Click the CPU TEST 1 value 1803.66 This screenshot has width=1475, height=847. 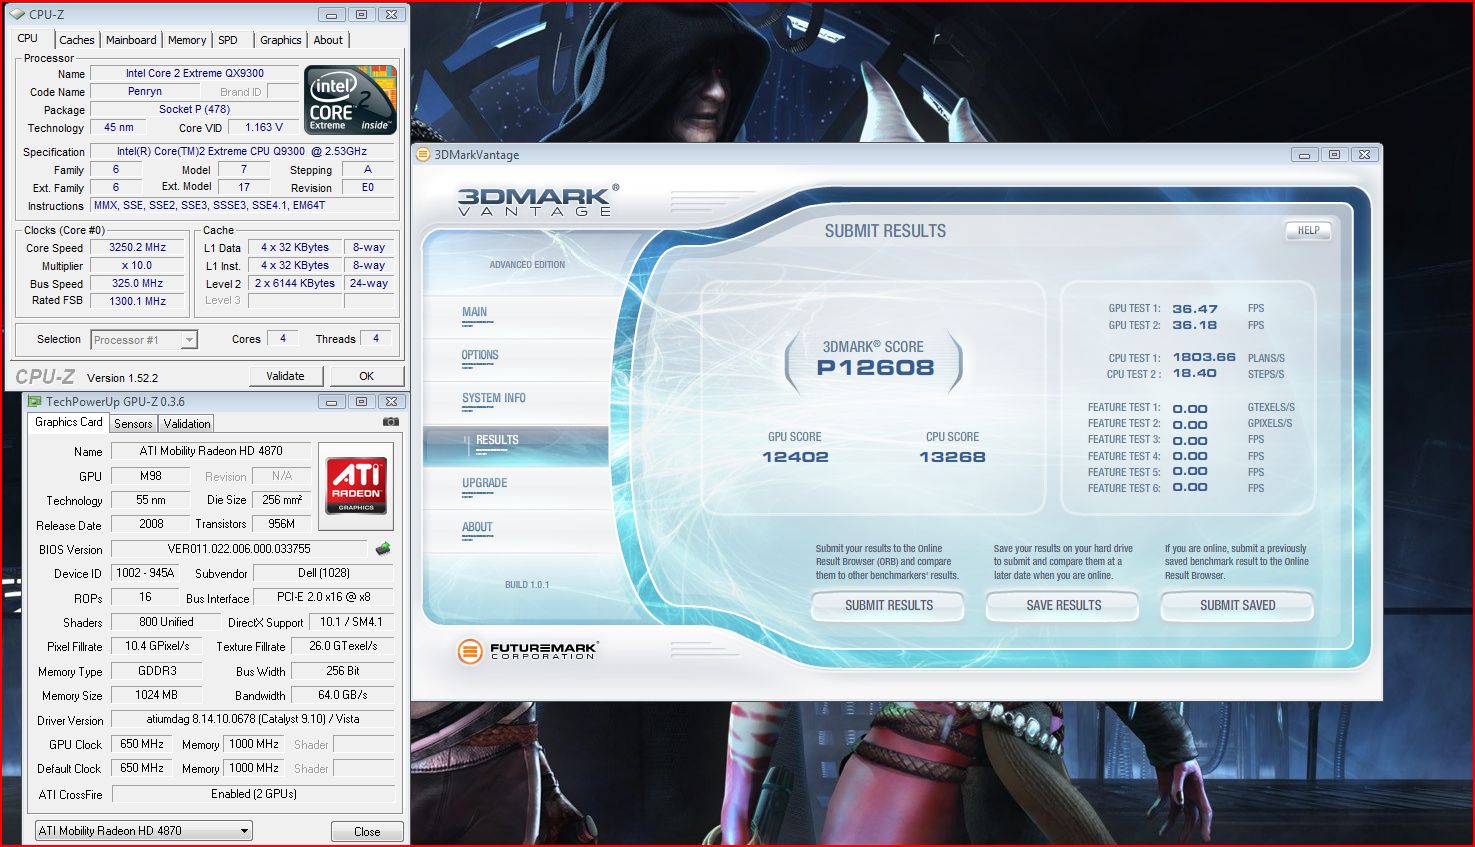[x=1204, y=357]
